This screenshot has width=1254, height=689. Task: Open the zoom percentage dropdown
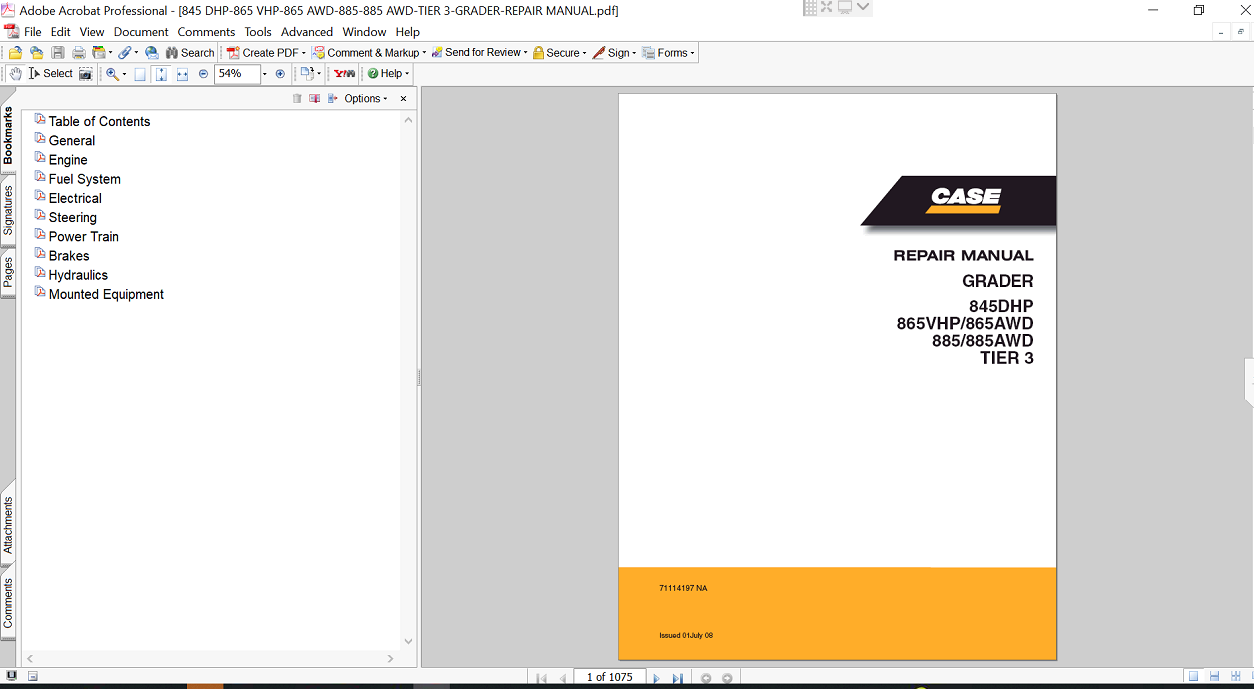click(x=265, y=74)
